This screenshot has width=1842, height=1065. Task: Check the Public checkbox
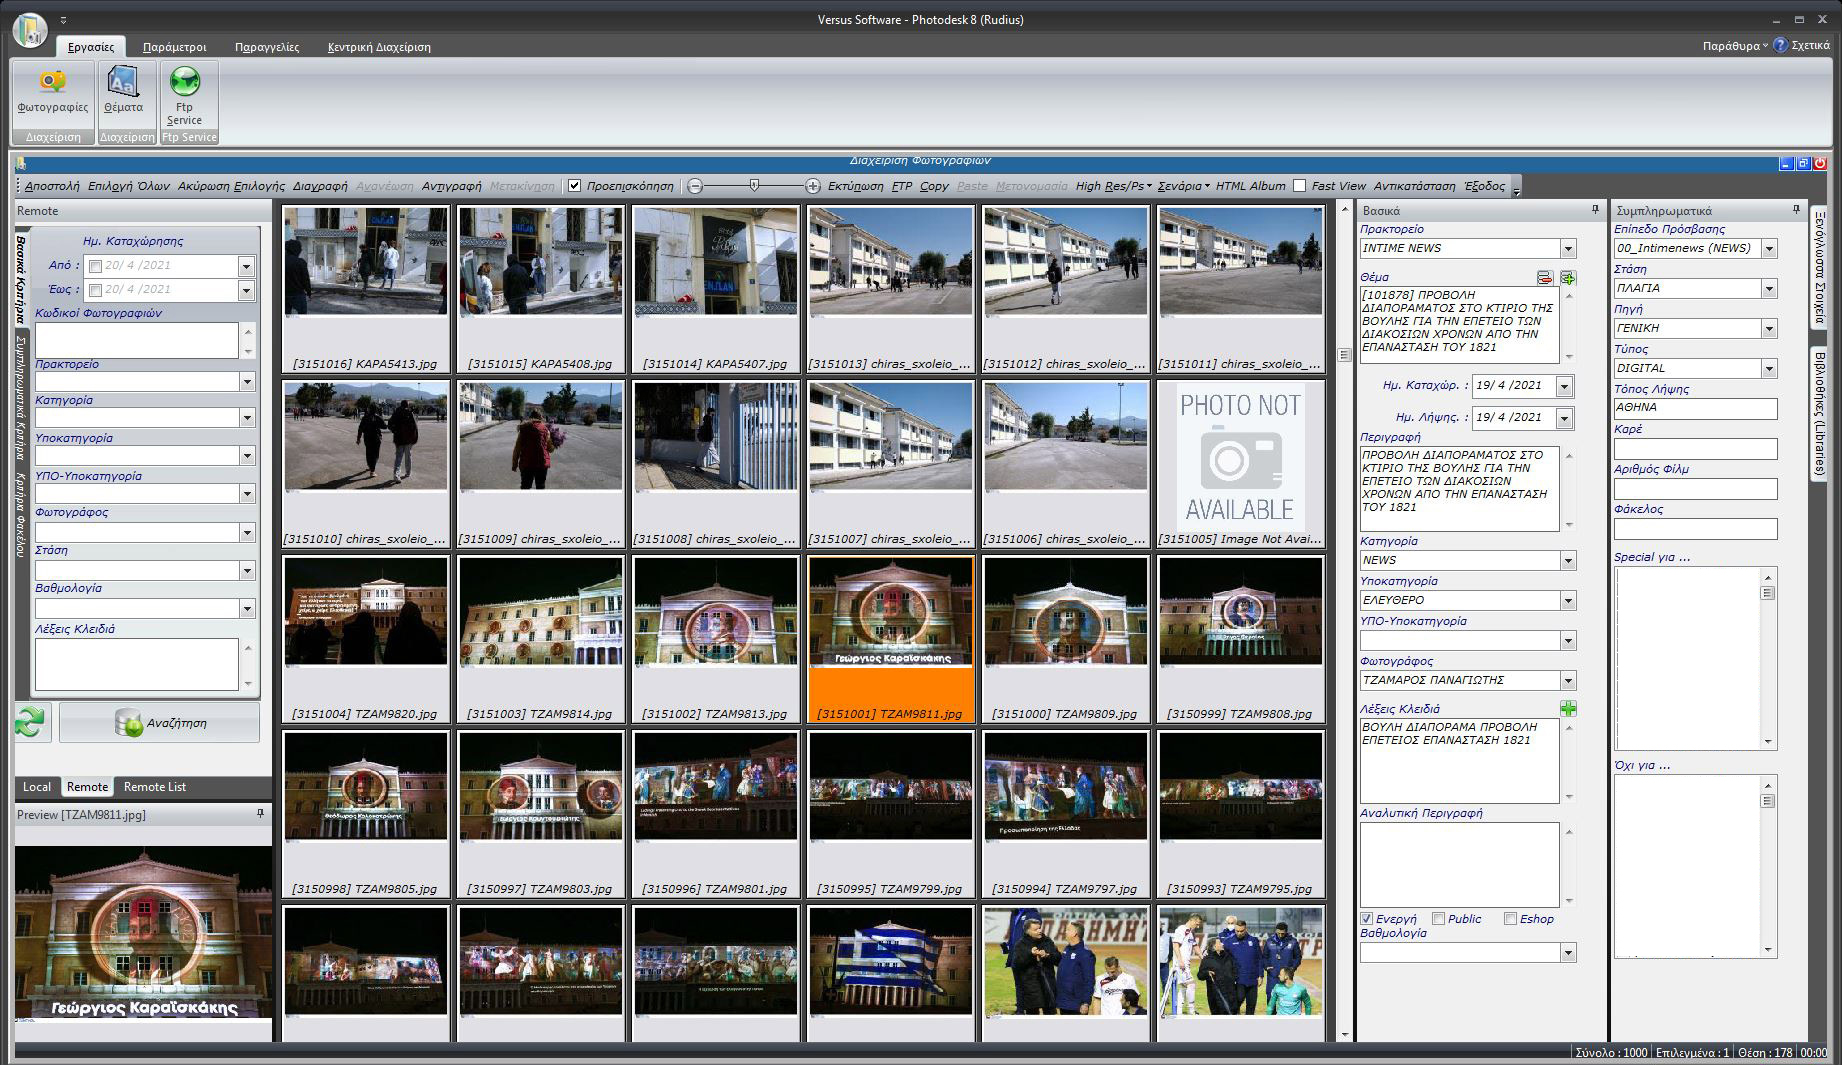point(1438,919)
